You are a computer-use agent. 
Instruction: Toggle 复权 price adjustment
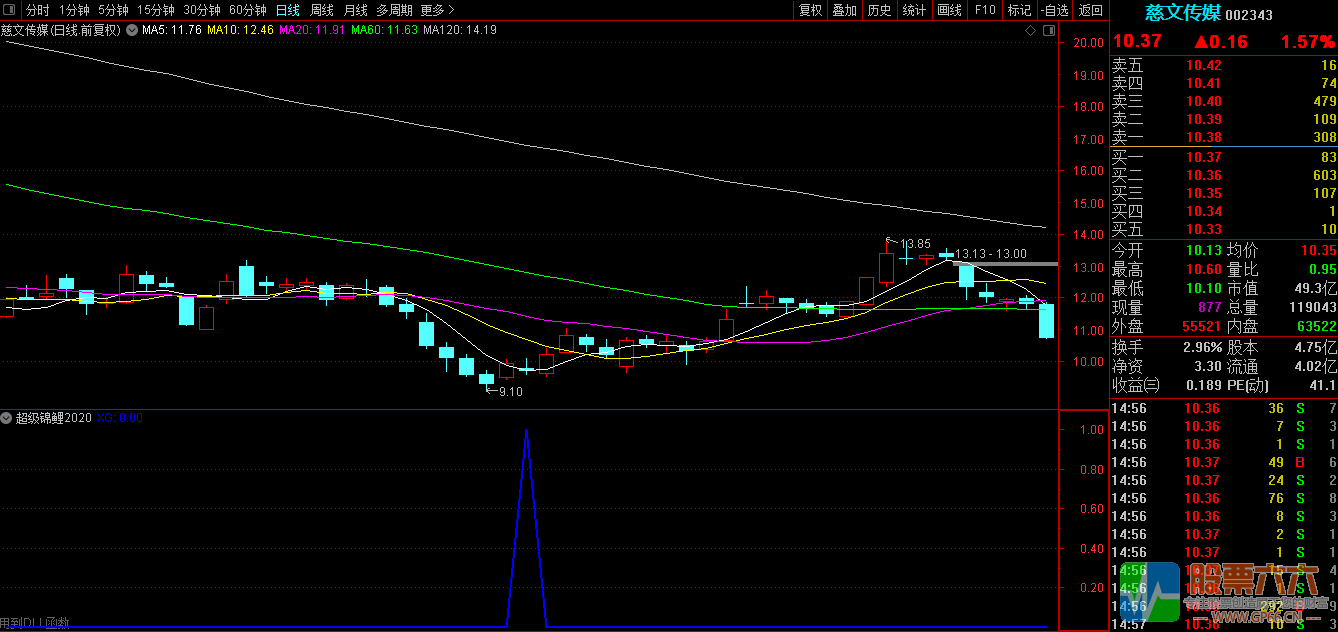(x=810, y=10)
